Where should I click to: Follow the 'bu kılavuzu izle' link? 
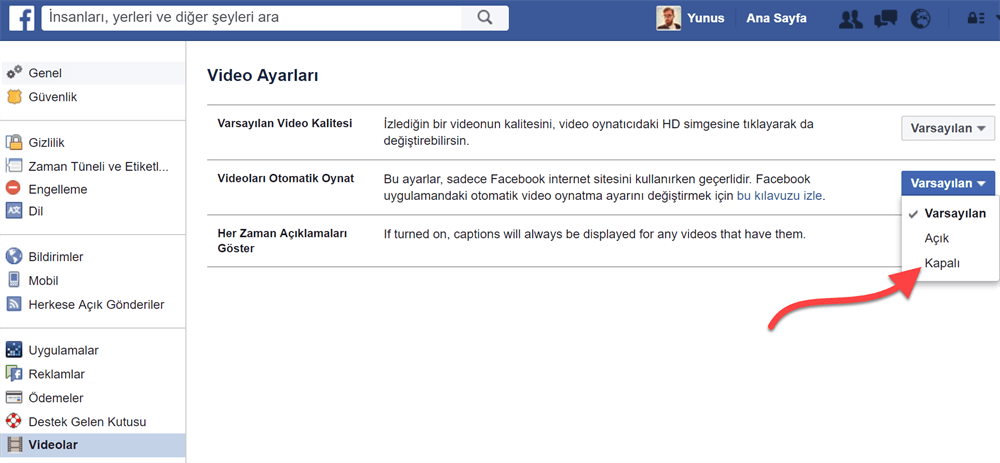[779, 196]
